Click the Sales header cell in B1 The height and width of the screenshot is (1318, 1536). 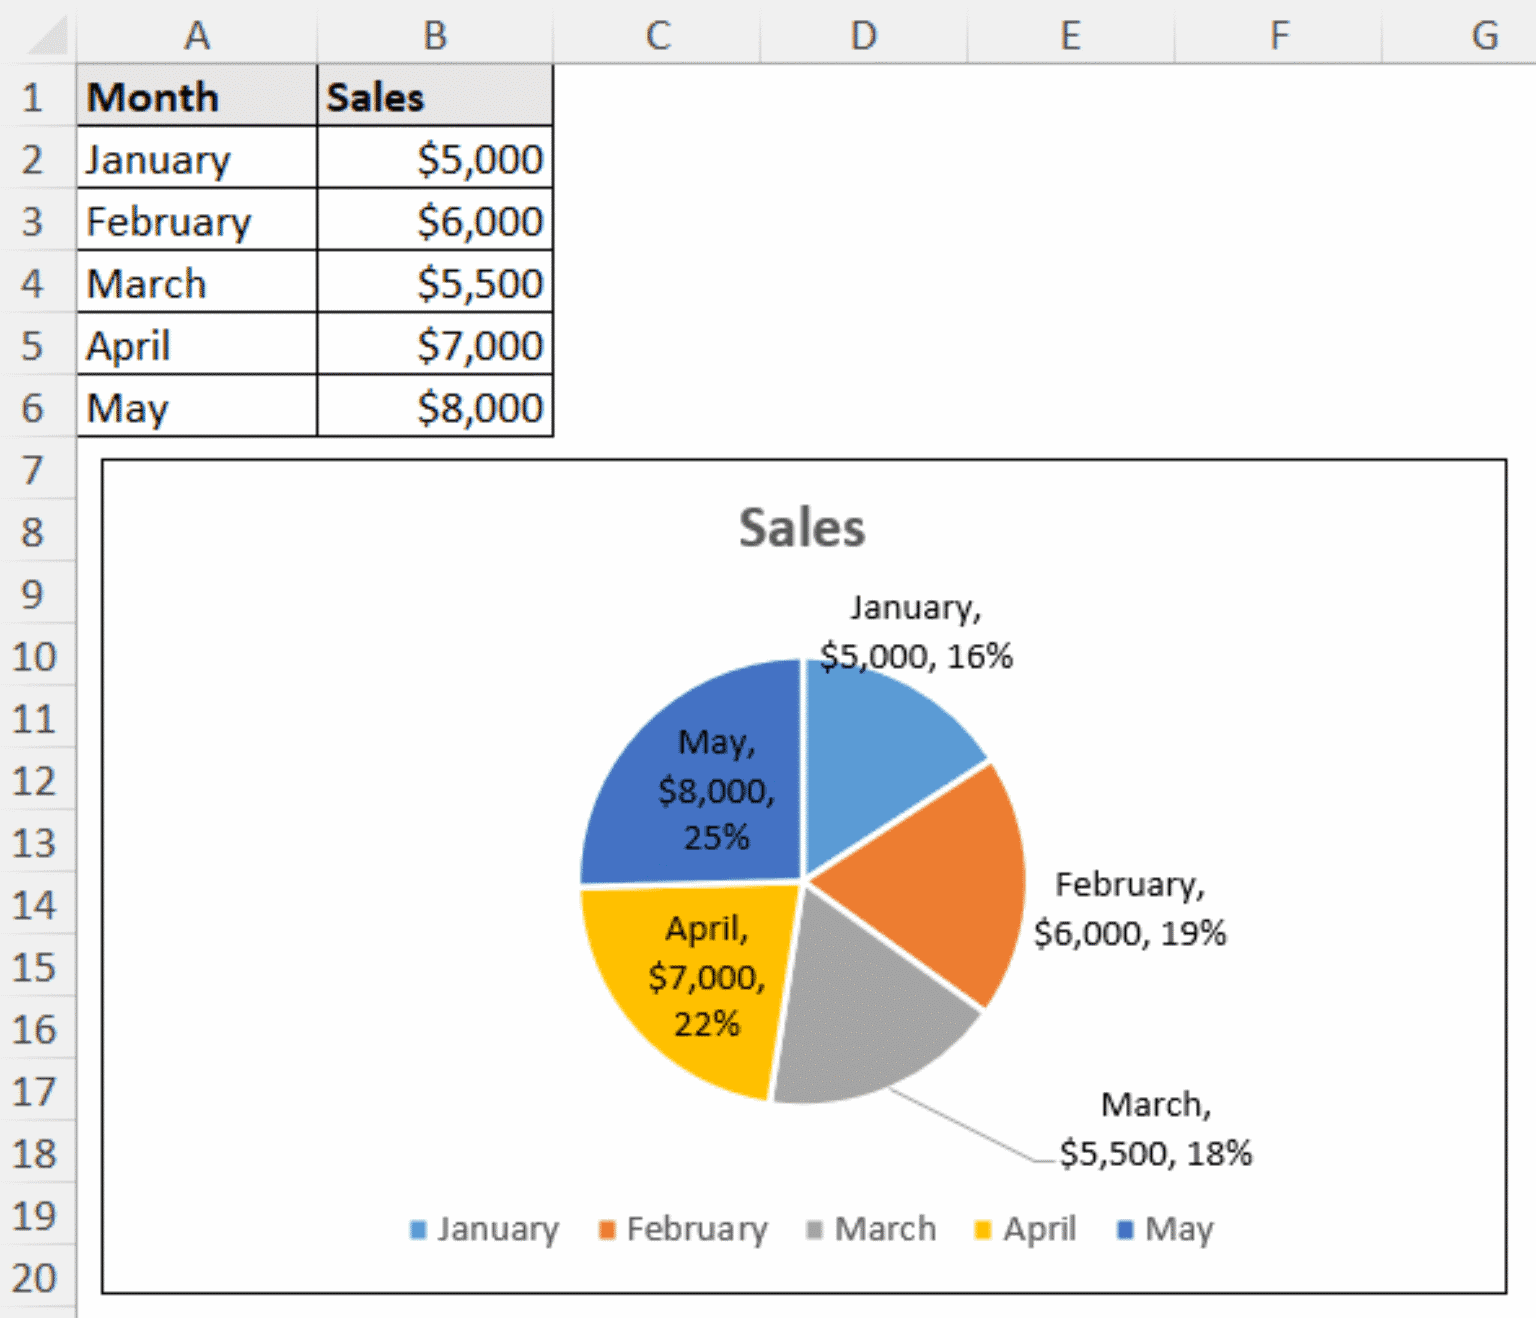435,97
